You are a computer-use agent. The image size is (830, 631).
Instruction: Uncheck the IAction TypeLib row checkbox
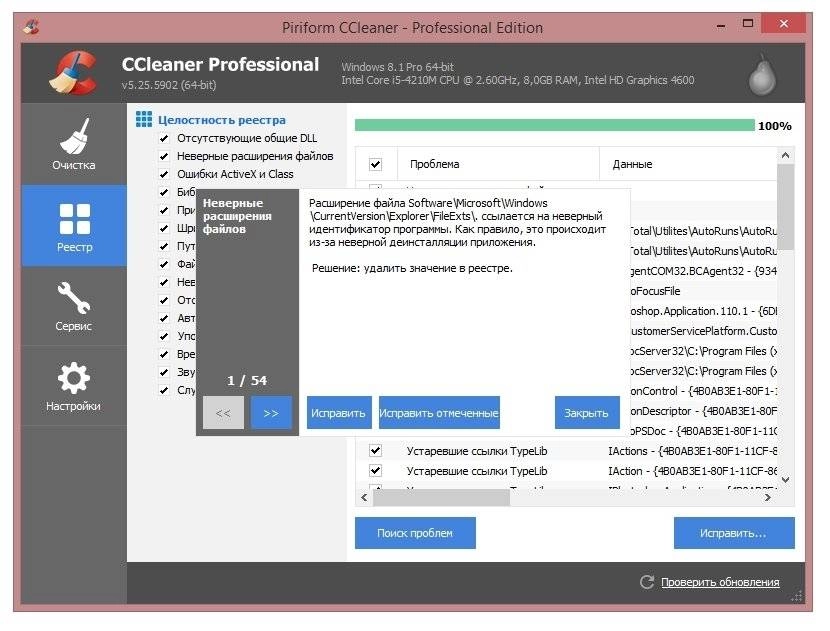point(375,471)
